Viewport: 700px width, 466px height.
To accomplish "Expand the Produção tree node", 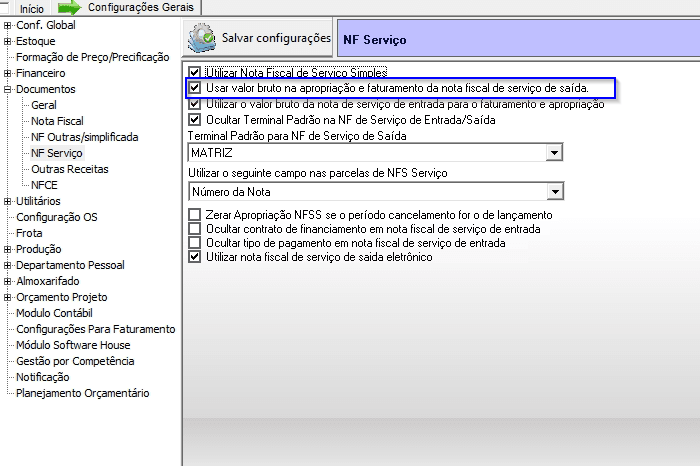I will click(7, 250).
